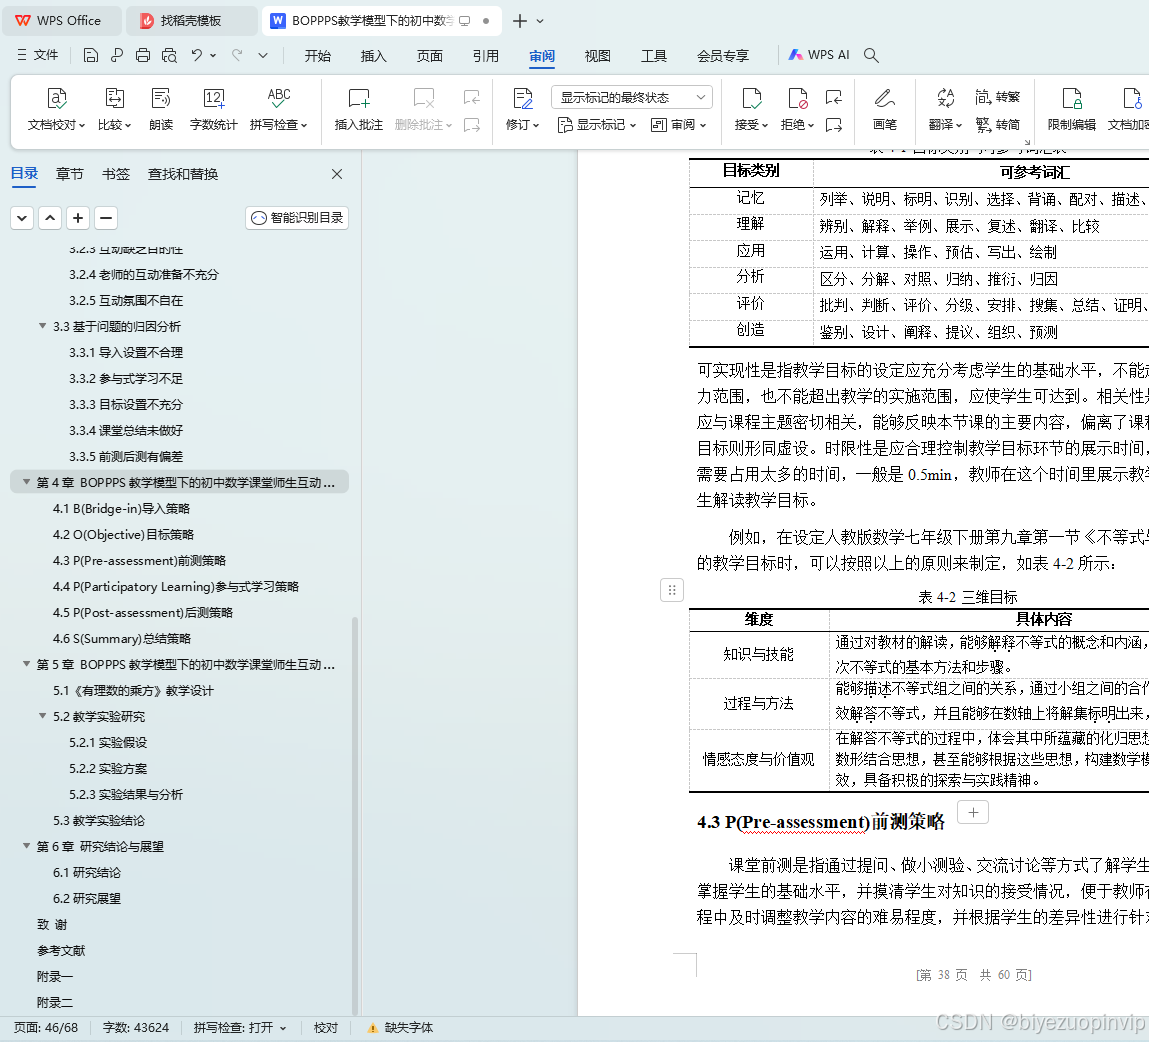The image size is (1149, 1042).
Task: Open the 引用 ribbon tab
Action: coord(485,56)
